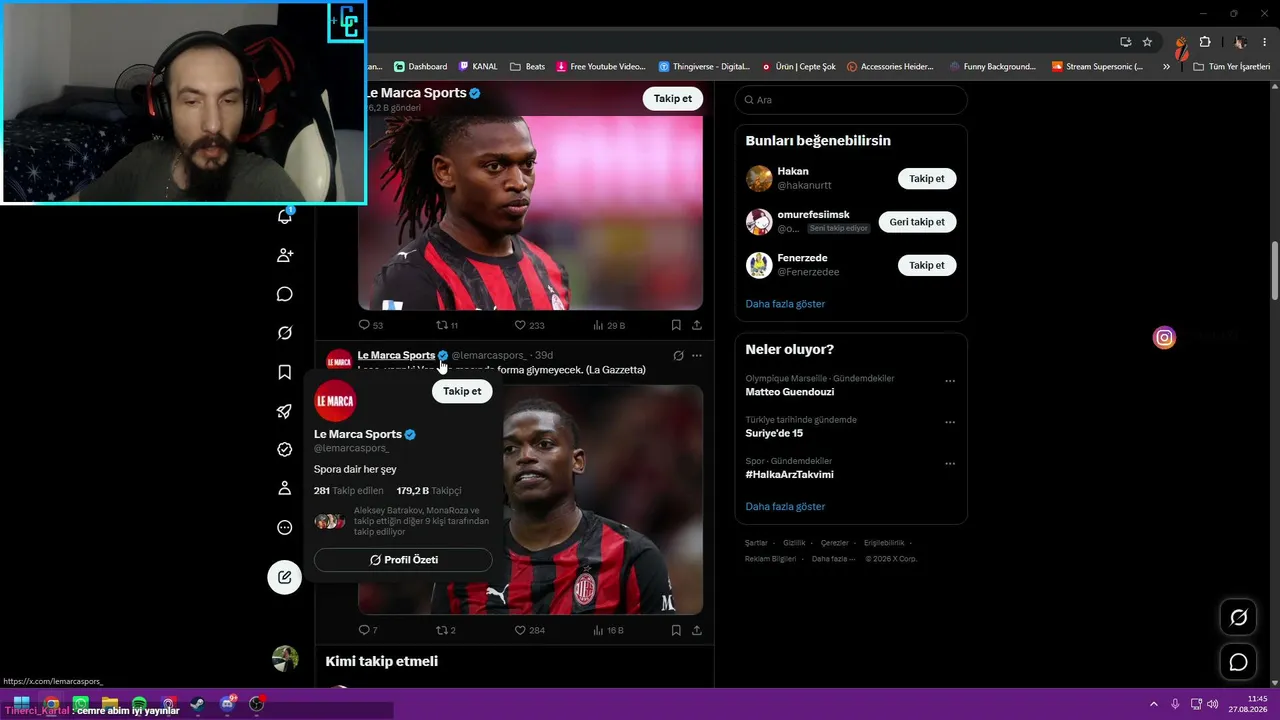The height and width of the screenshot is (720, 1280).
Task: Open Bookmarks in the left sidebar
Action: [285, 372]
